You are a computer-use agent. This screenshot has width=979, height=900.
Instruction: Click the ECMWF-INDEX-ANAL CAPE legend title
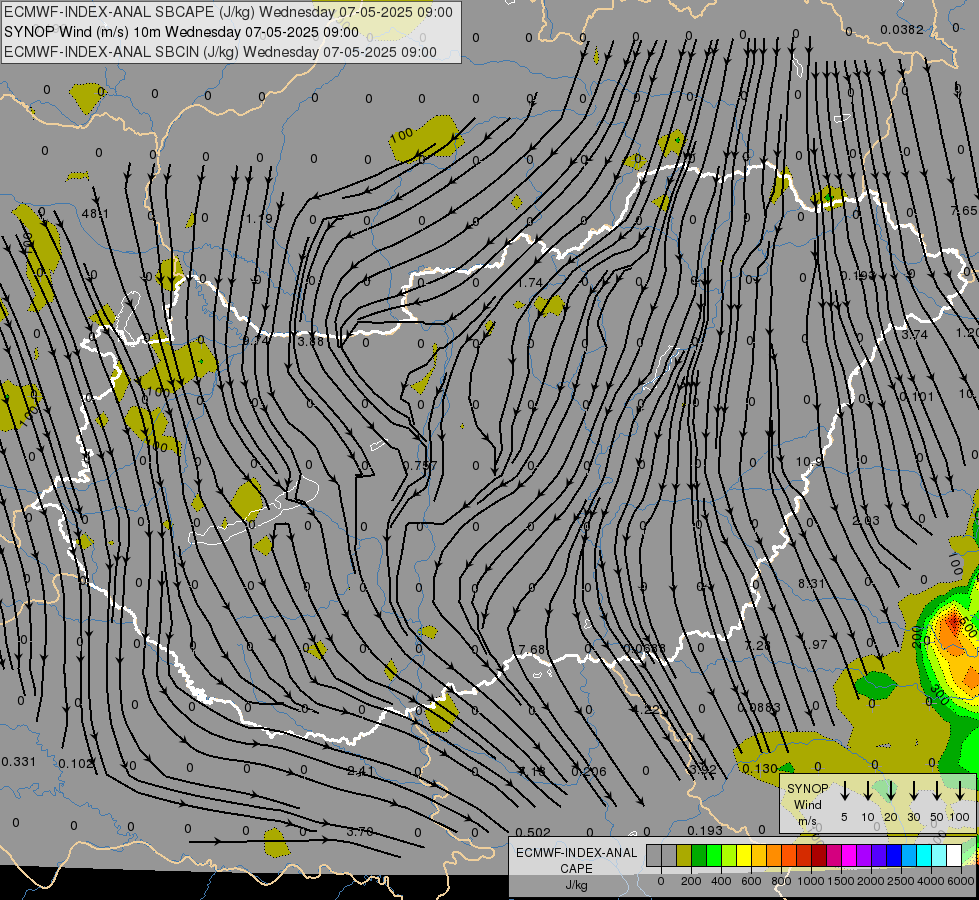pos(576,860)
